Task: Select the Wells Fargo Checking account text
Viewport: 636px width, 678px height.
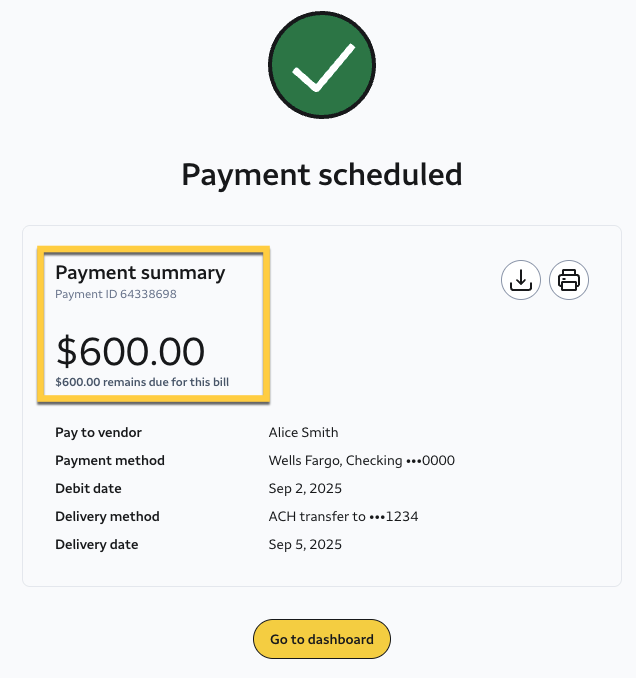Action: [x=362, y=461]
